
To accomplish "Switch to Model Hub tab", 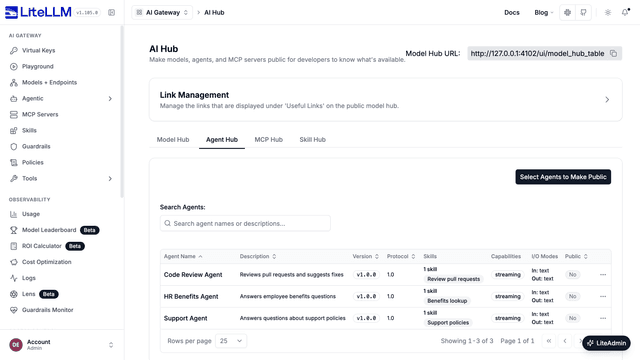I will tap(173, 140).
